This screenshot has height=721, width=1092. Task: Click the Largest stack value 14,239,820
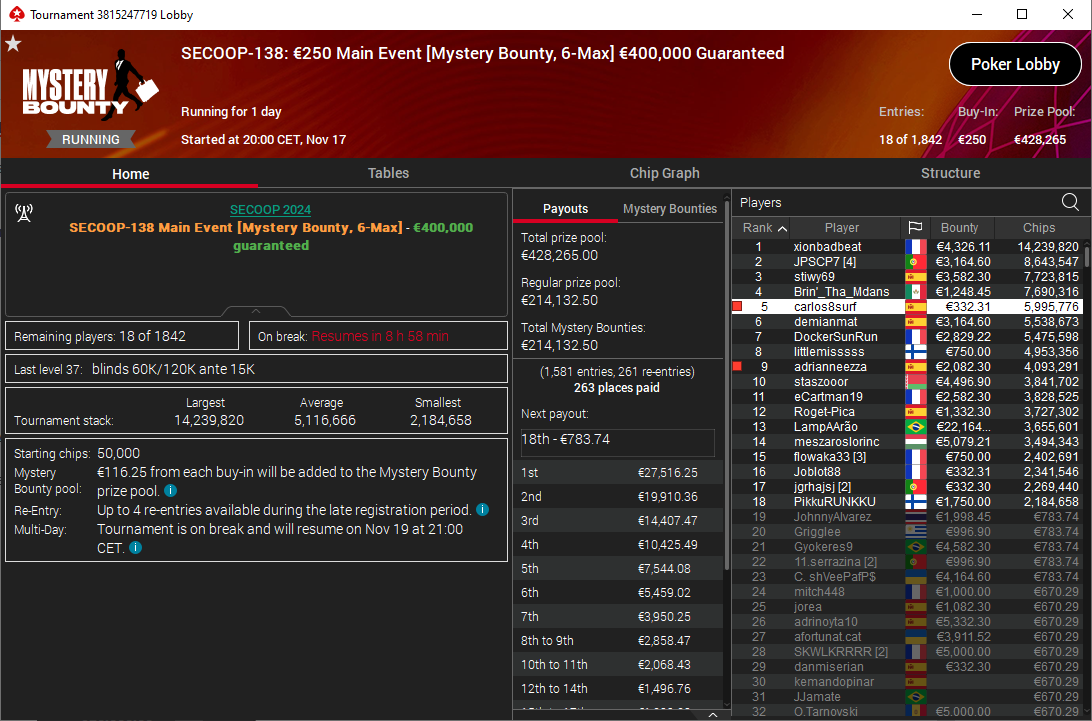[x=209, y=420]
